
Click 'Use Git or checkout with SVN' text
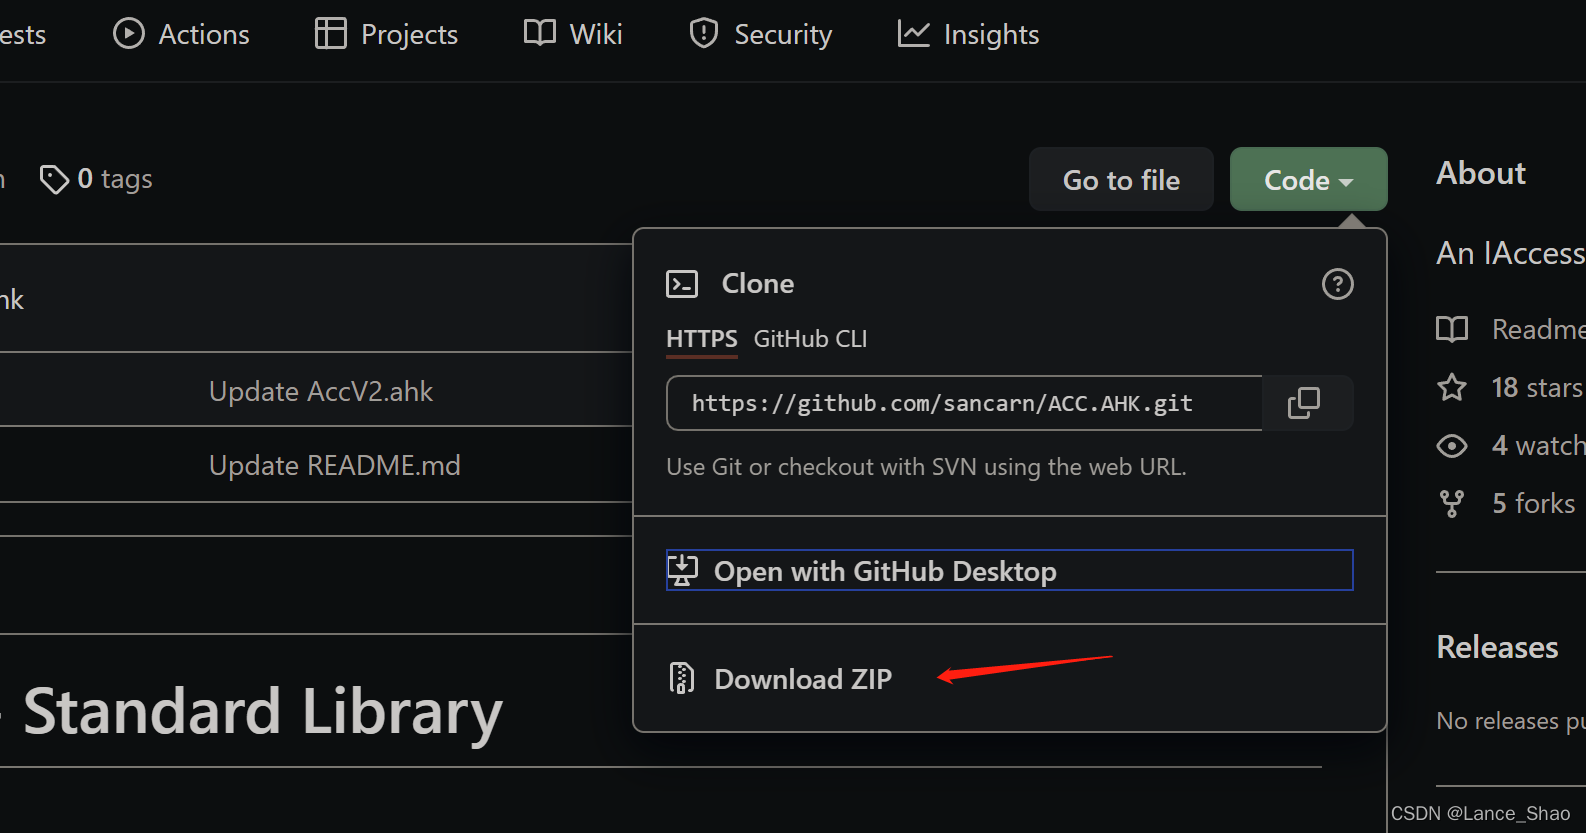coord(926,467)
